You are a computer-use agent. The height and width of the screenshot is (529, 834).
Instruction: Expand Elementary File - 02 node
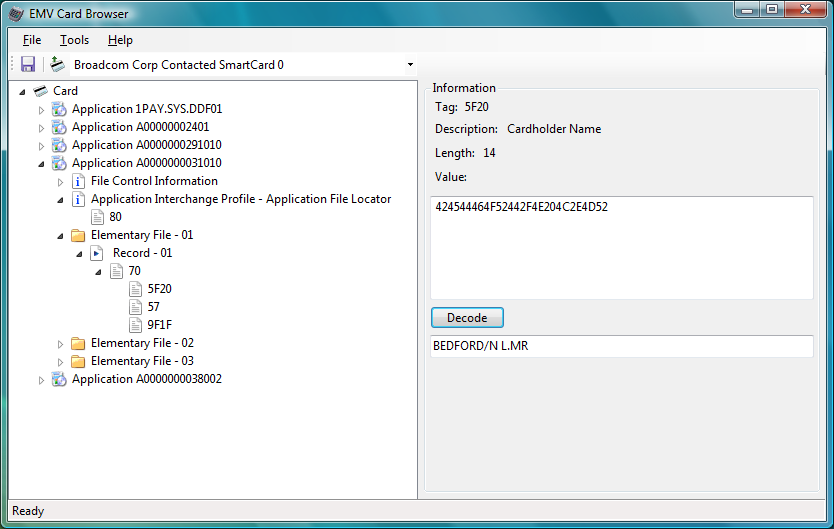61,344
